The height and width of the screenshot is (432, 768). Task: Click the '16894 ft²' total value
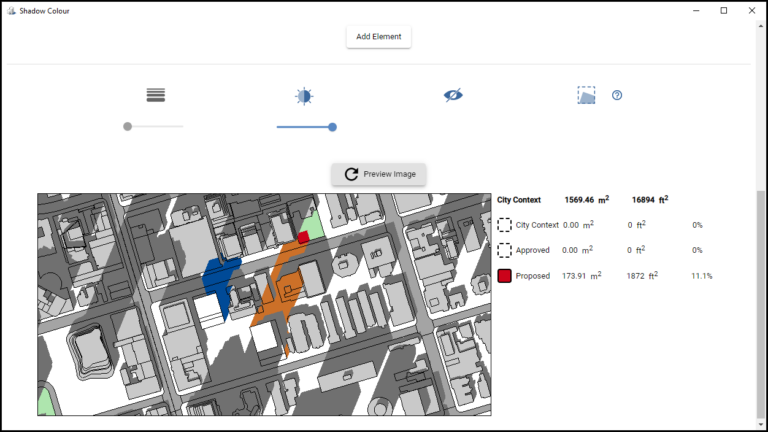pyautogui.click(x=650, y=199)
